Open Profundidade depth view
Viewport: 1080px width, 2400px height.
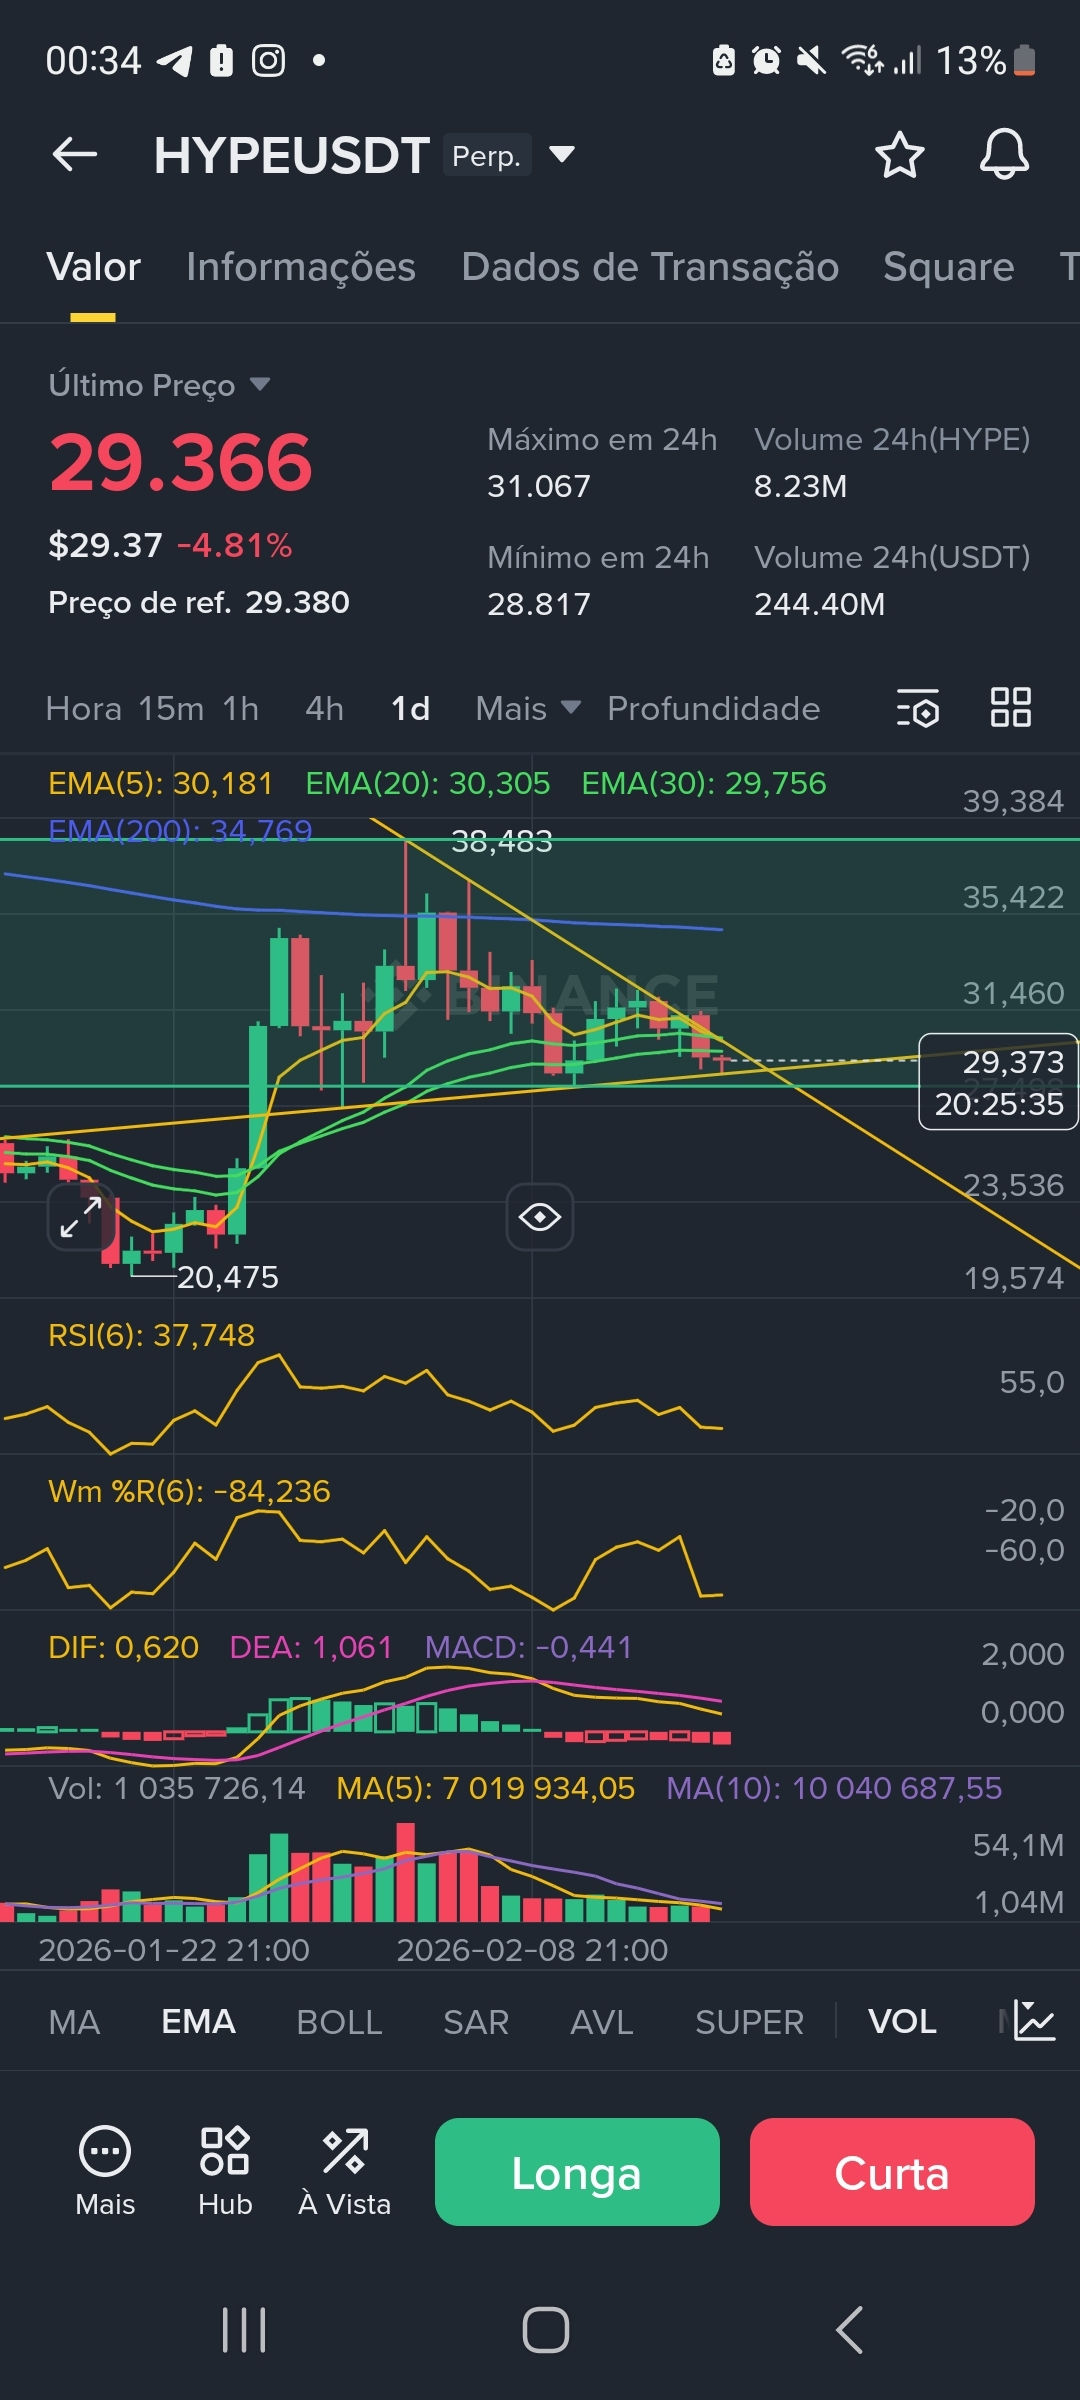tap(714, 708)
